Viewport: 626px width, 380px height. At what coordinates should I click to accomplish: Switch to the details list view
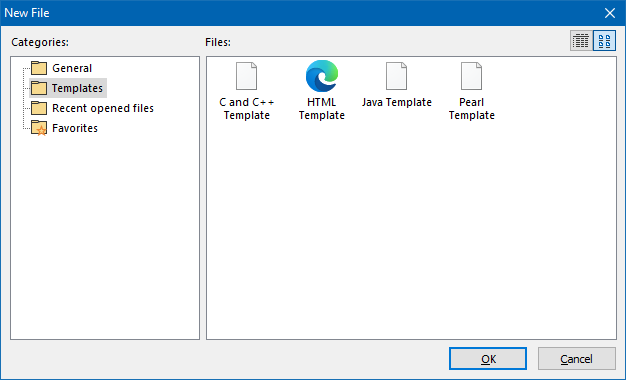pyautogui.click(x=581, y=41)
